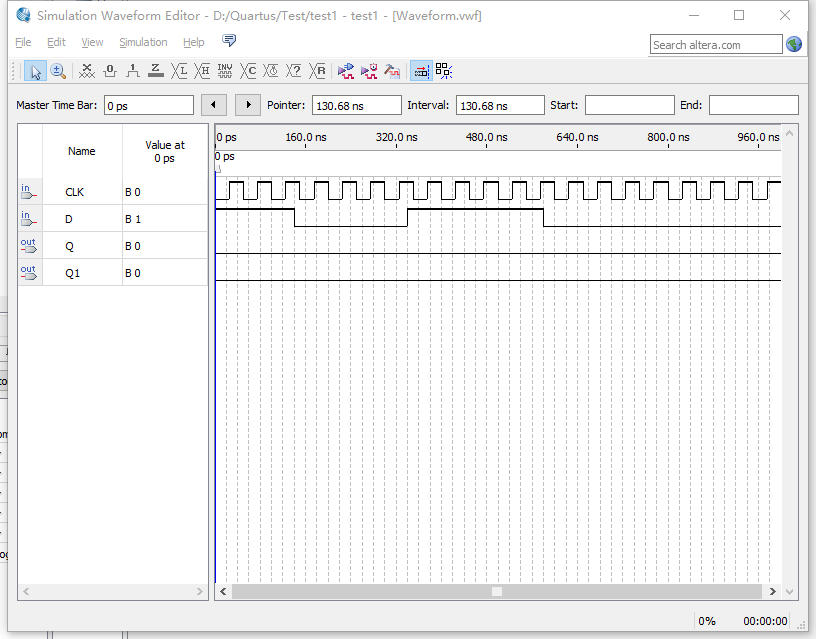Maximize the Simulation Waveform Editor window
Screen dimensions: 816x639
point(739,15)
